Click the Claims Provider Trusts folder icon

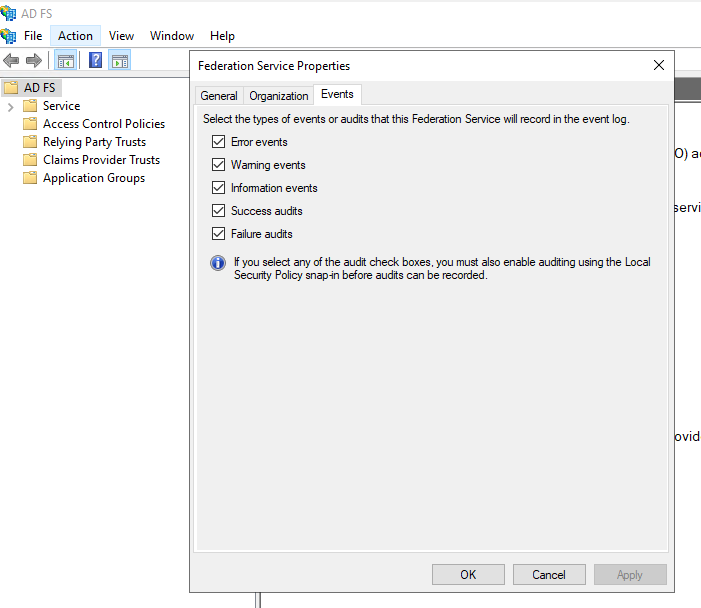pyautogui.click(x=30, y=160)
